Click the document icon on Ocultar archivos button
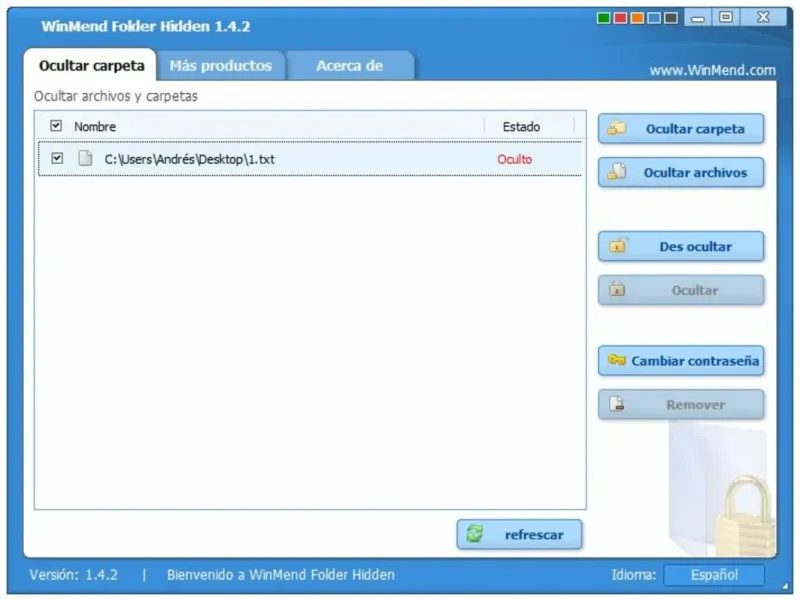This screenshot has width=800, height=600. point(617,172)
